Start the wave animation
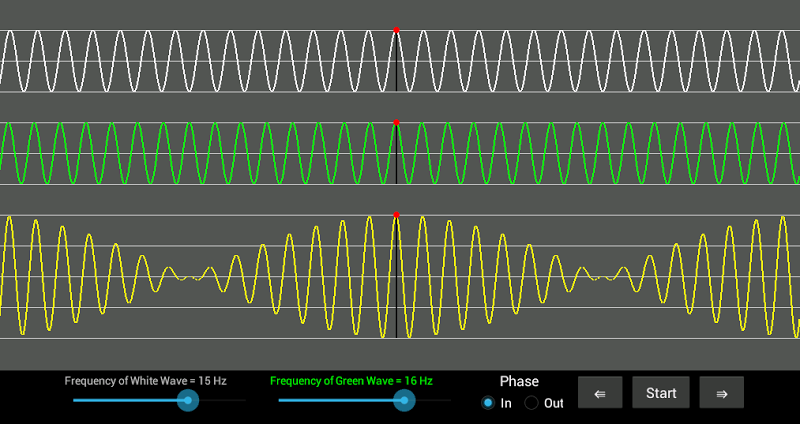 point(661,392)
